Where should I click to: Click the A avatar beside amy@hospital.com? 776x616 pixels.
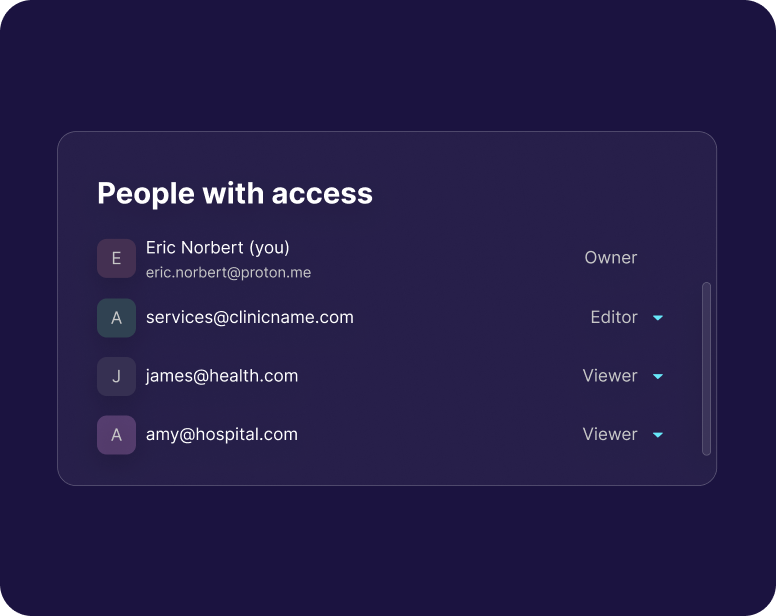116,435
